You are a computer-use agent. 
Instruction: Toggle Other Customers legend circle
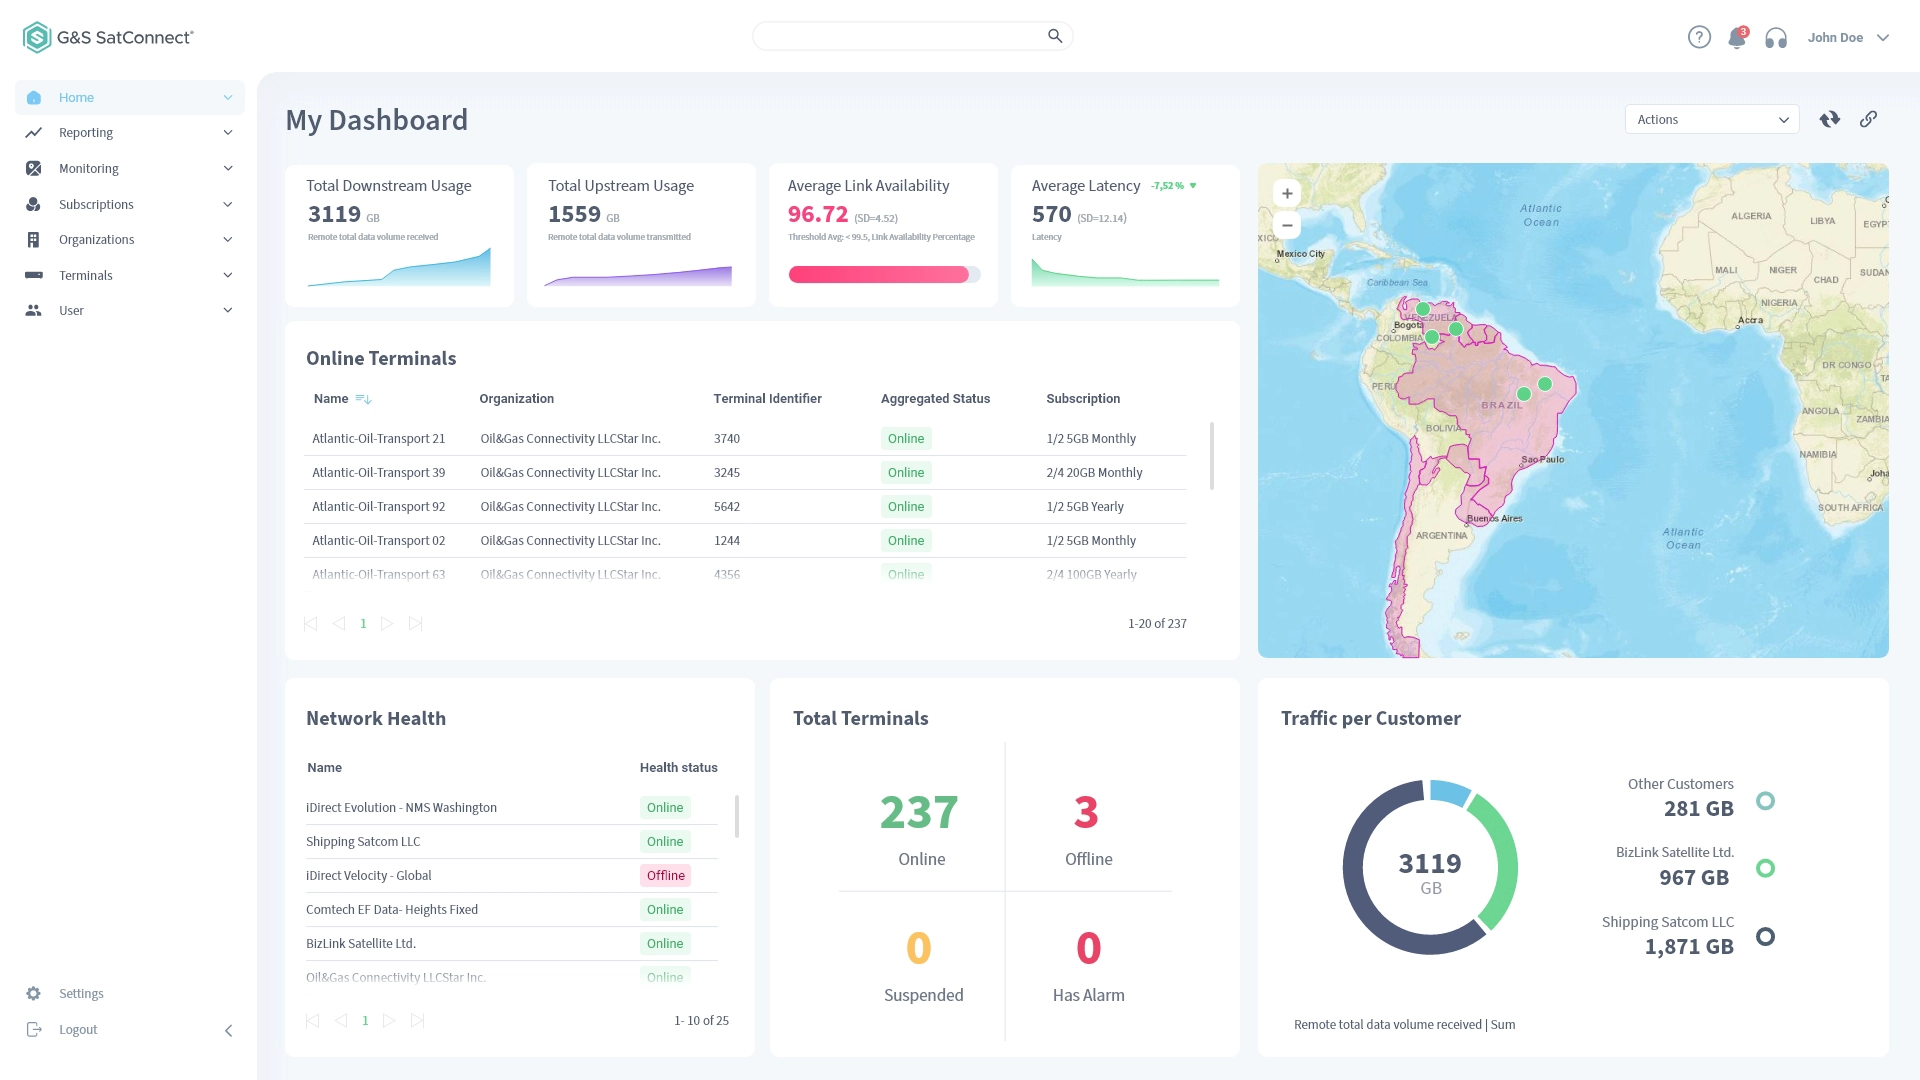click(x=1766, y=801)
